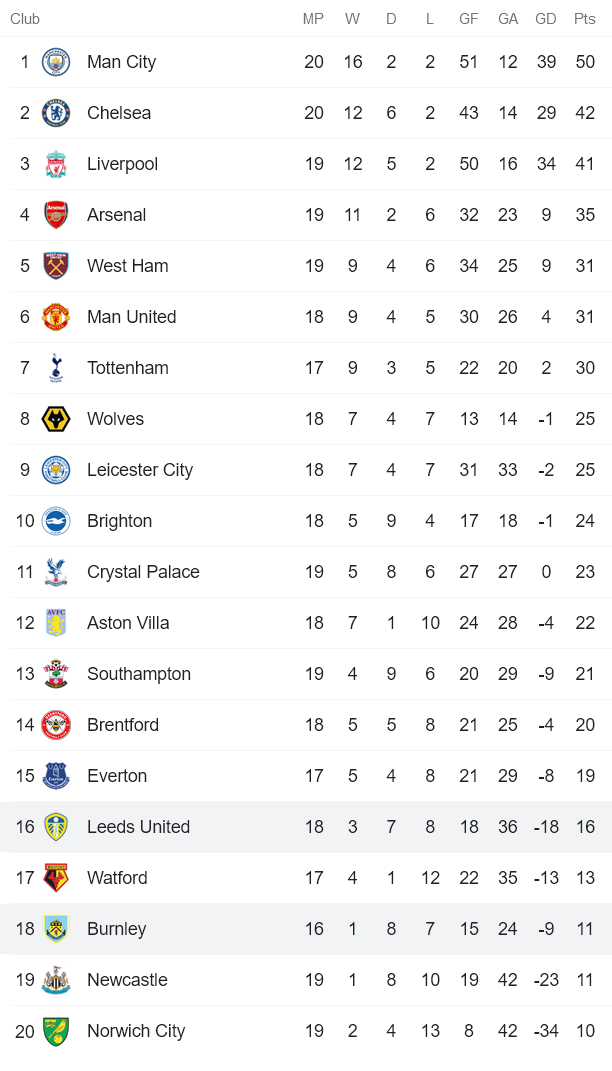Click the Arsenal cannon crest

[56, 215]
